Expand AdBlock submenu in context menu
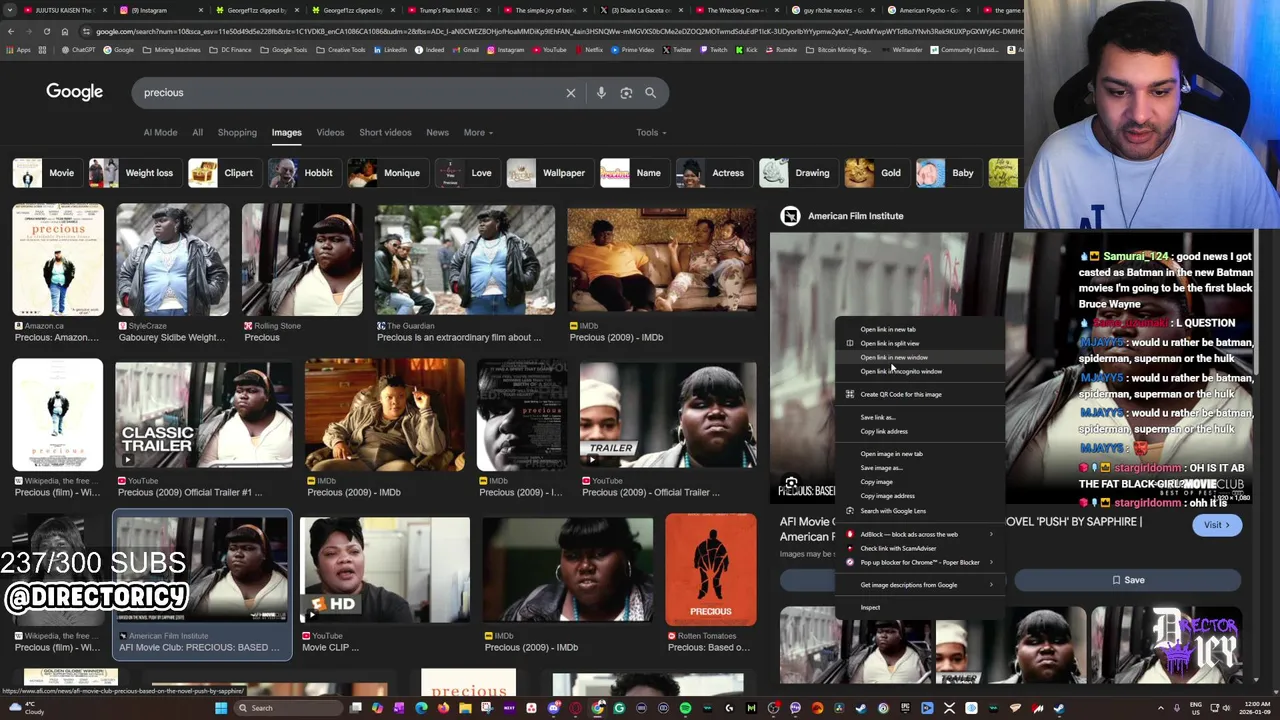 click(920, 534)
